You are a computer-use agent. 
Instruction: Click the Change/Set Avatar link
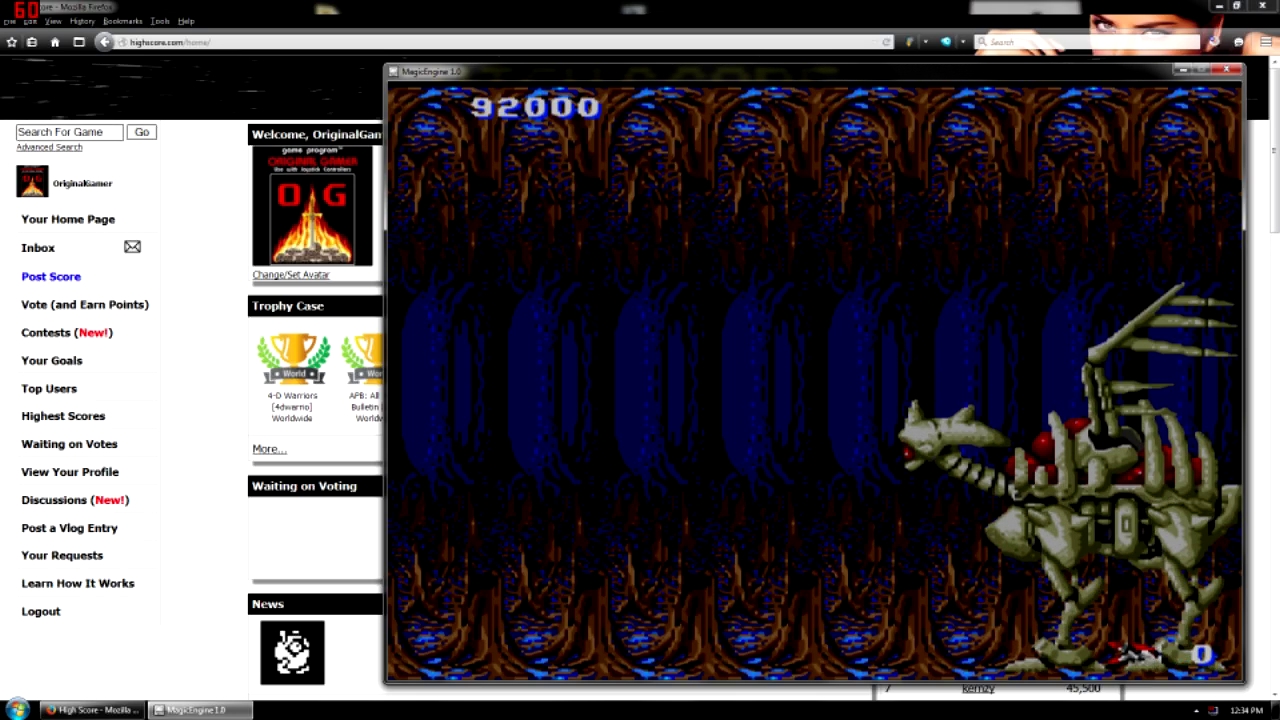(290, 275)
